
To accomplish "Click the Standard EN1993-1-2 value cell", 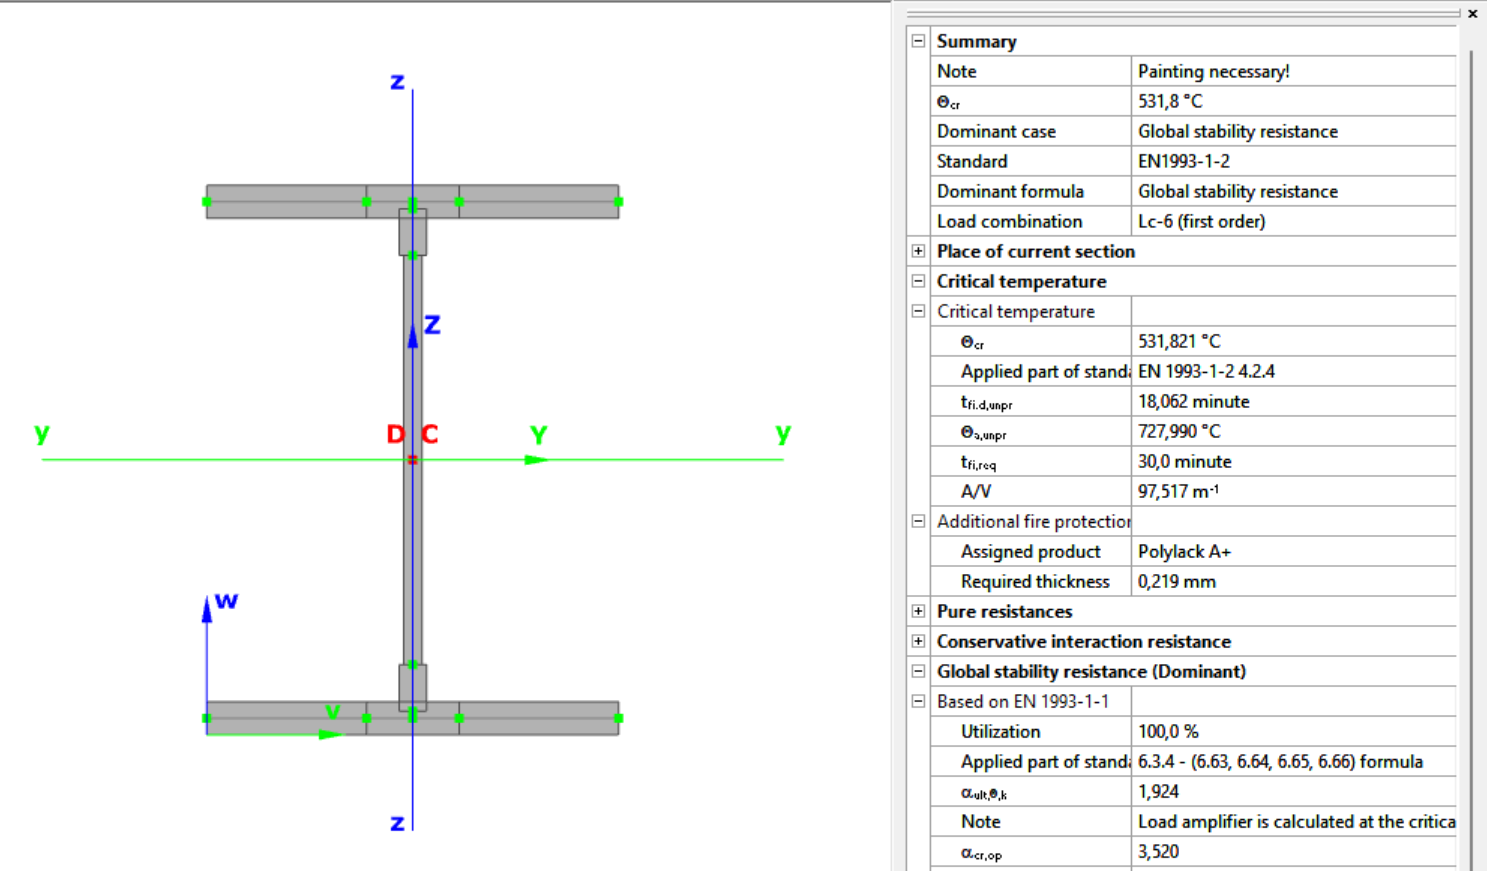I will tap(1292, 161).
